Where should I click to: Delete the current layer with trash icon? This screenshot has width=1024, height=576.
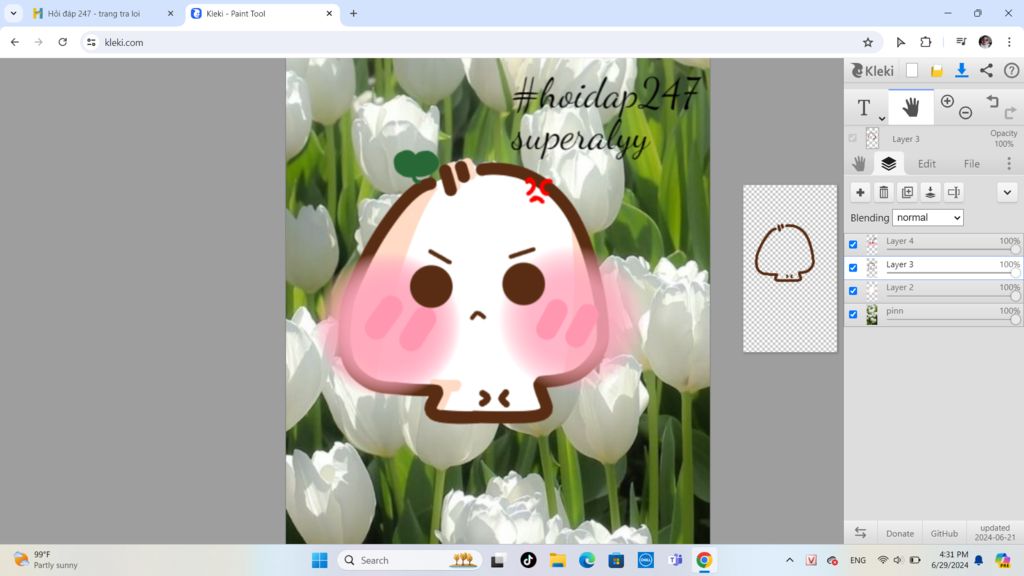pyautogui.click(x=884, y=192)
